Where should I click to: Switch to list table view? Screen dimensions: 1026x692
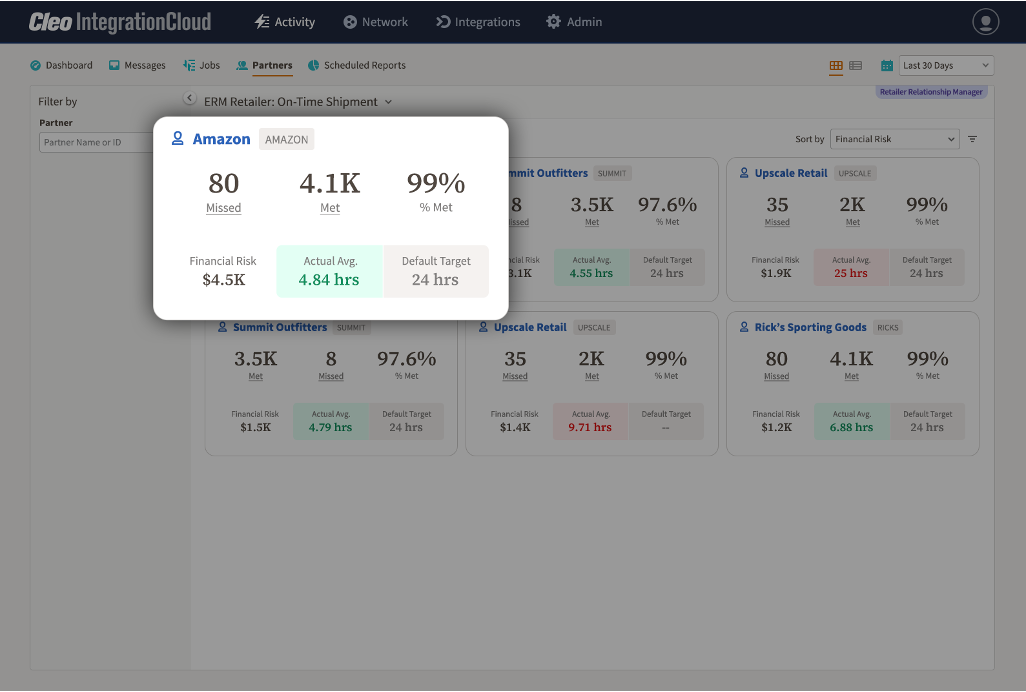(855, 65)
